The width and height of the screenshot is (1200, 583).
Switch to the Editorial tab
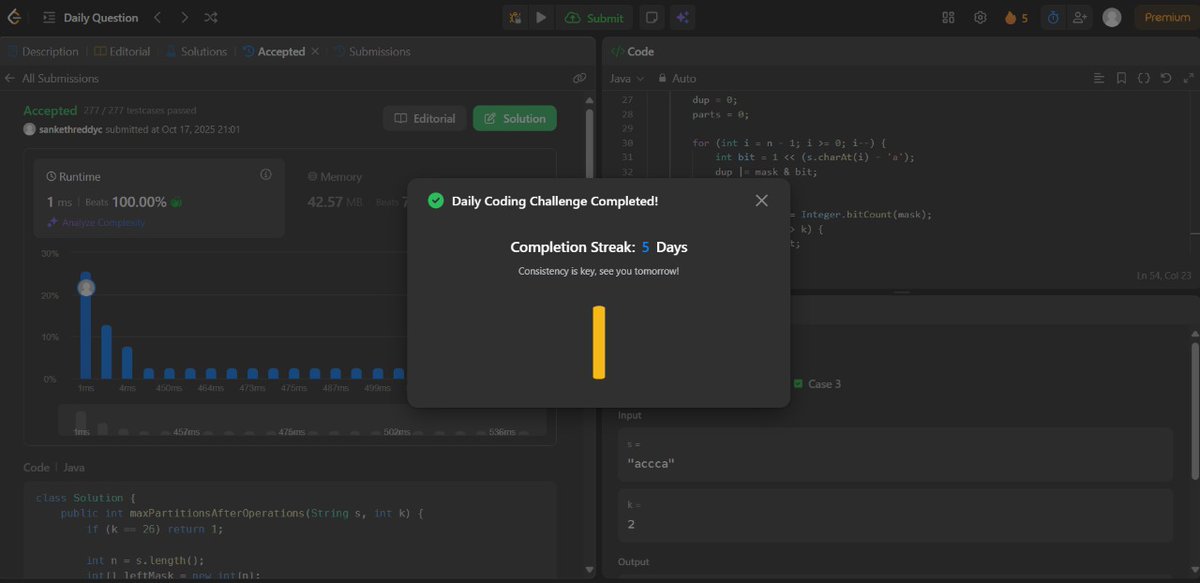[x=123, y=51]
